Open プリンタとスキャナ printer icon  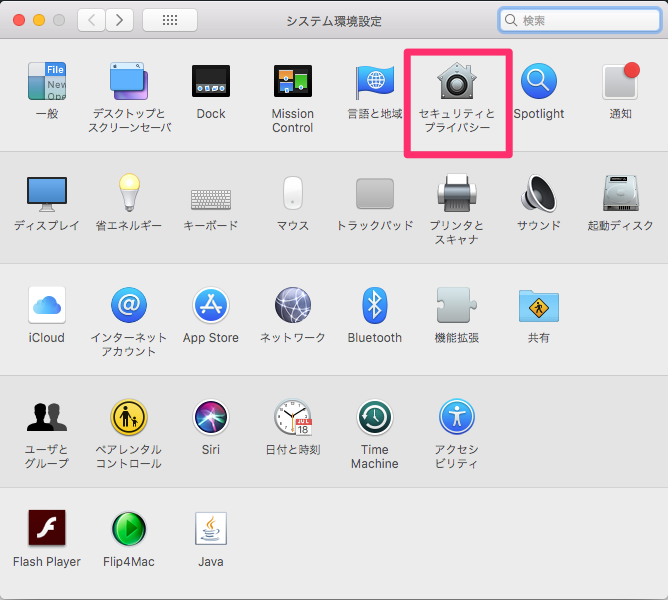pyautogui.click(x=457, y=193)
